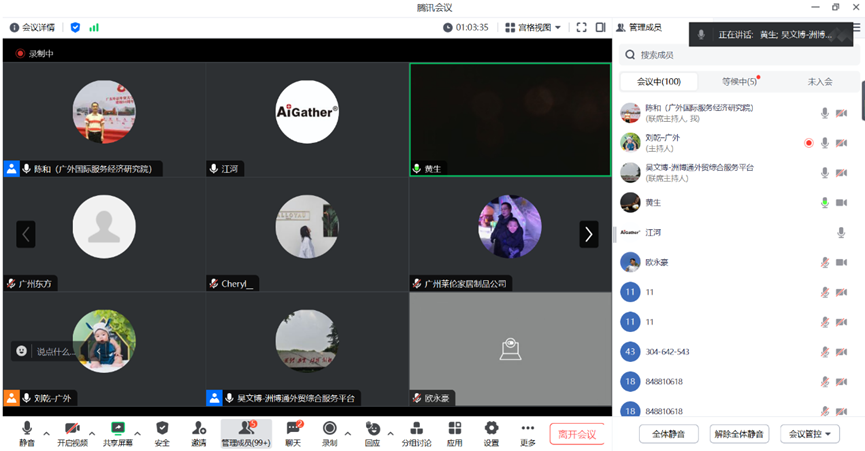Click the 邀请 invite icon
Screen dimensions: 865x451
click(x=199, y=429)
